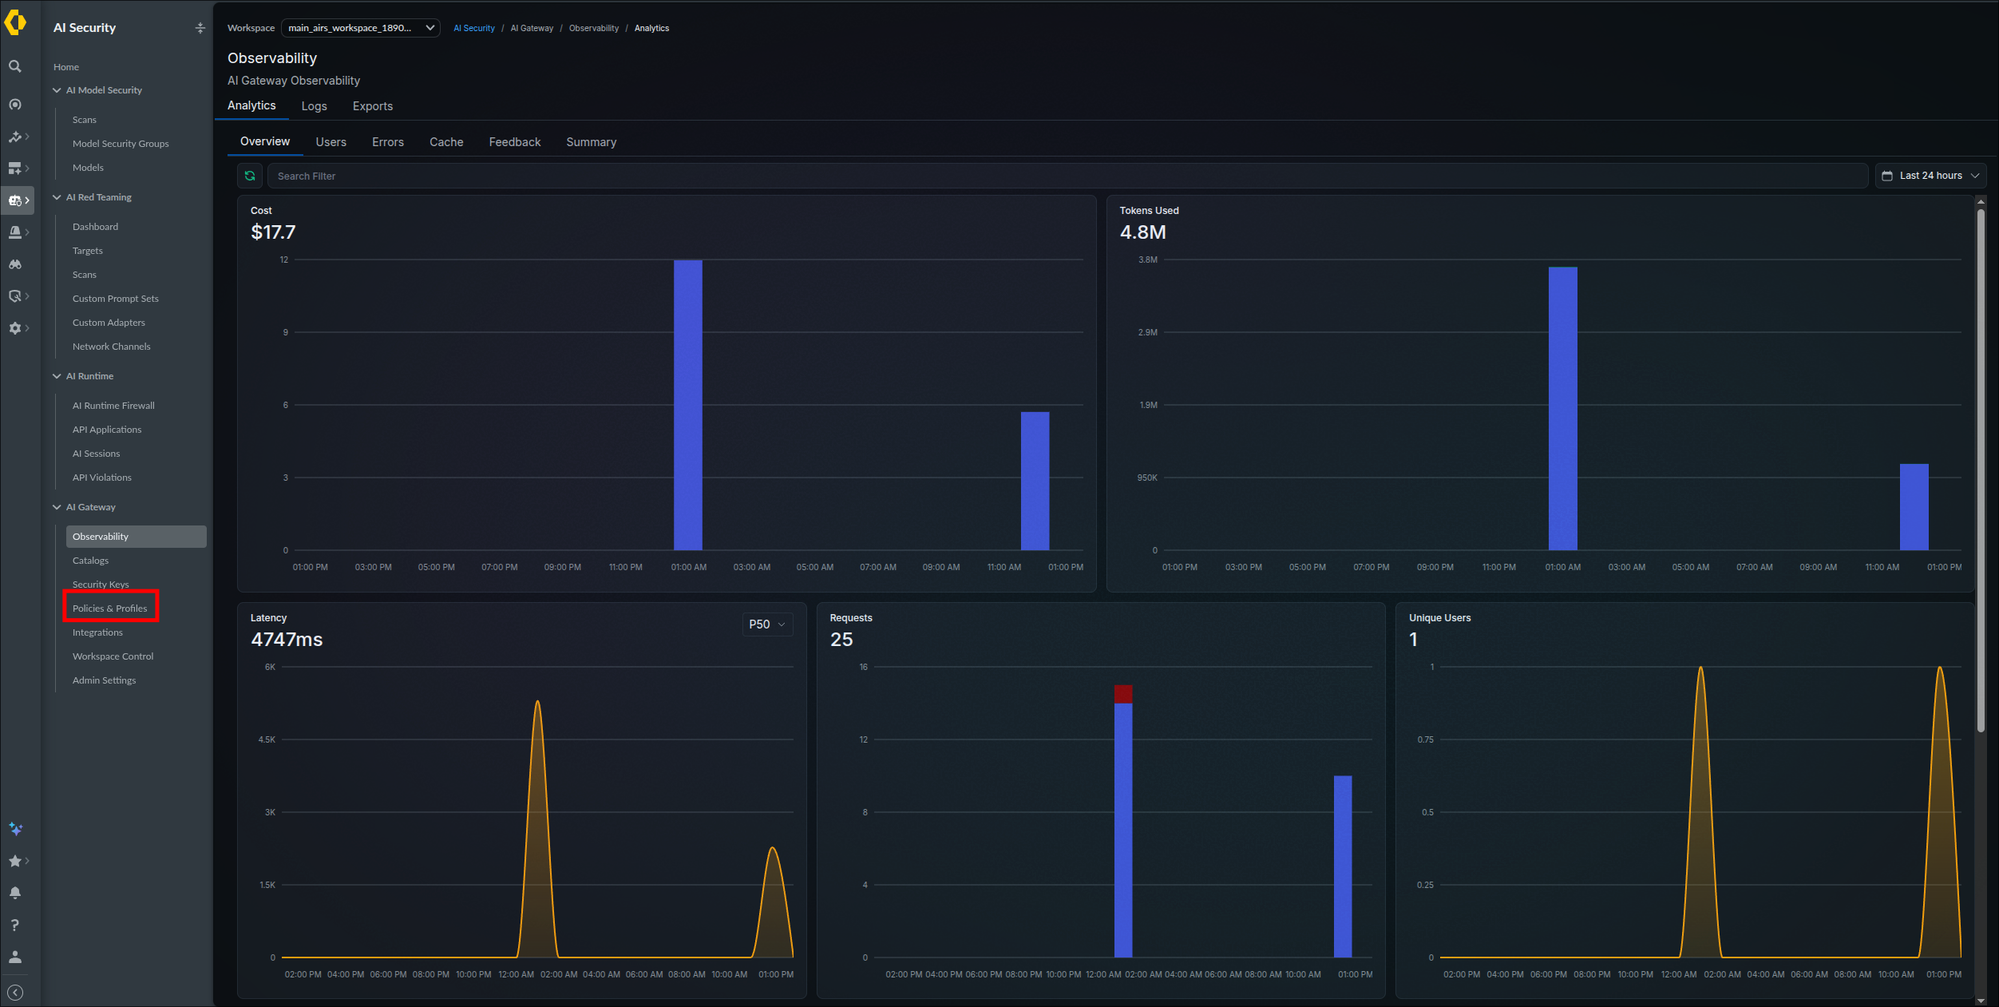
Task: Open the colorful AI sparkles assistant icon
Action: point(15,829)
